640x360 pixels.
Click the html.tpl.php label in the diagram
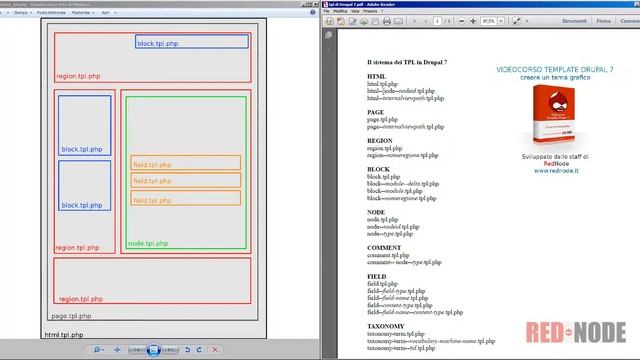coord(64,335)
